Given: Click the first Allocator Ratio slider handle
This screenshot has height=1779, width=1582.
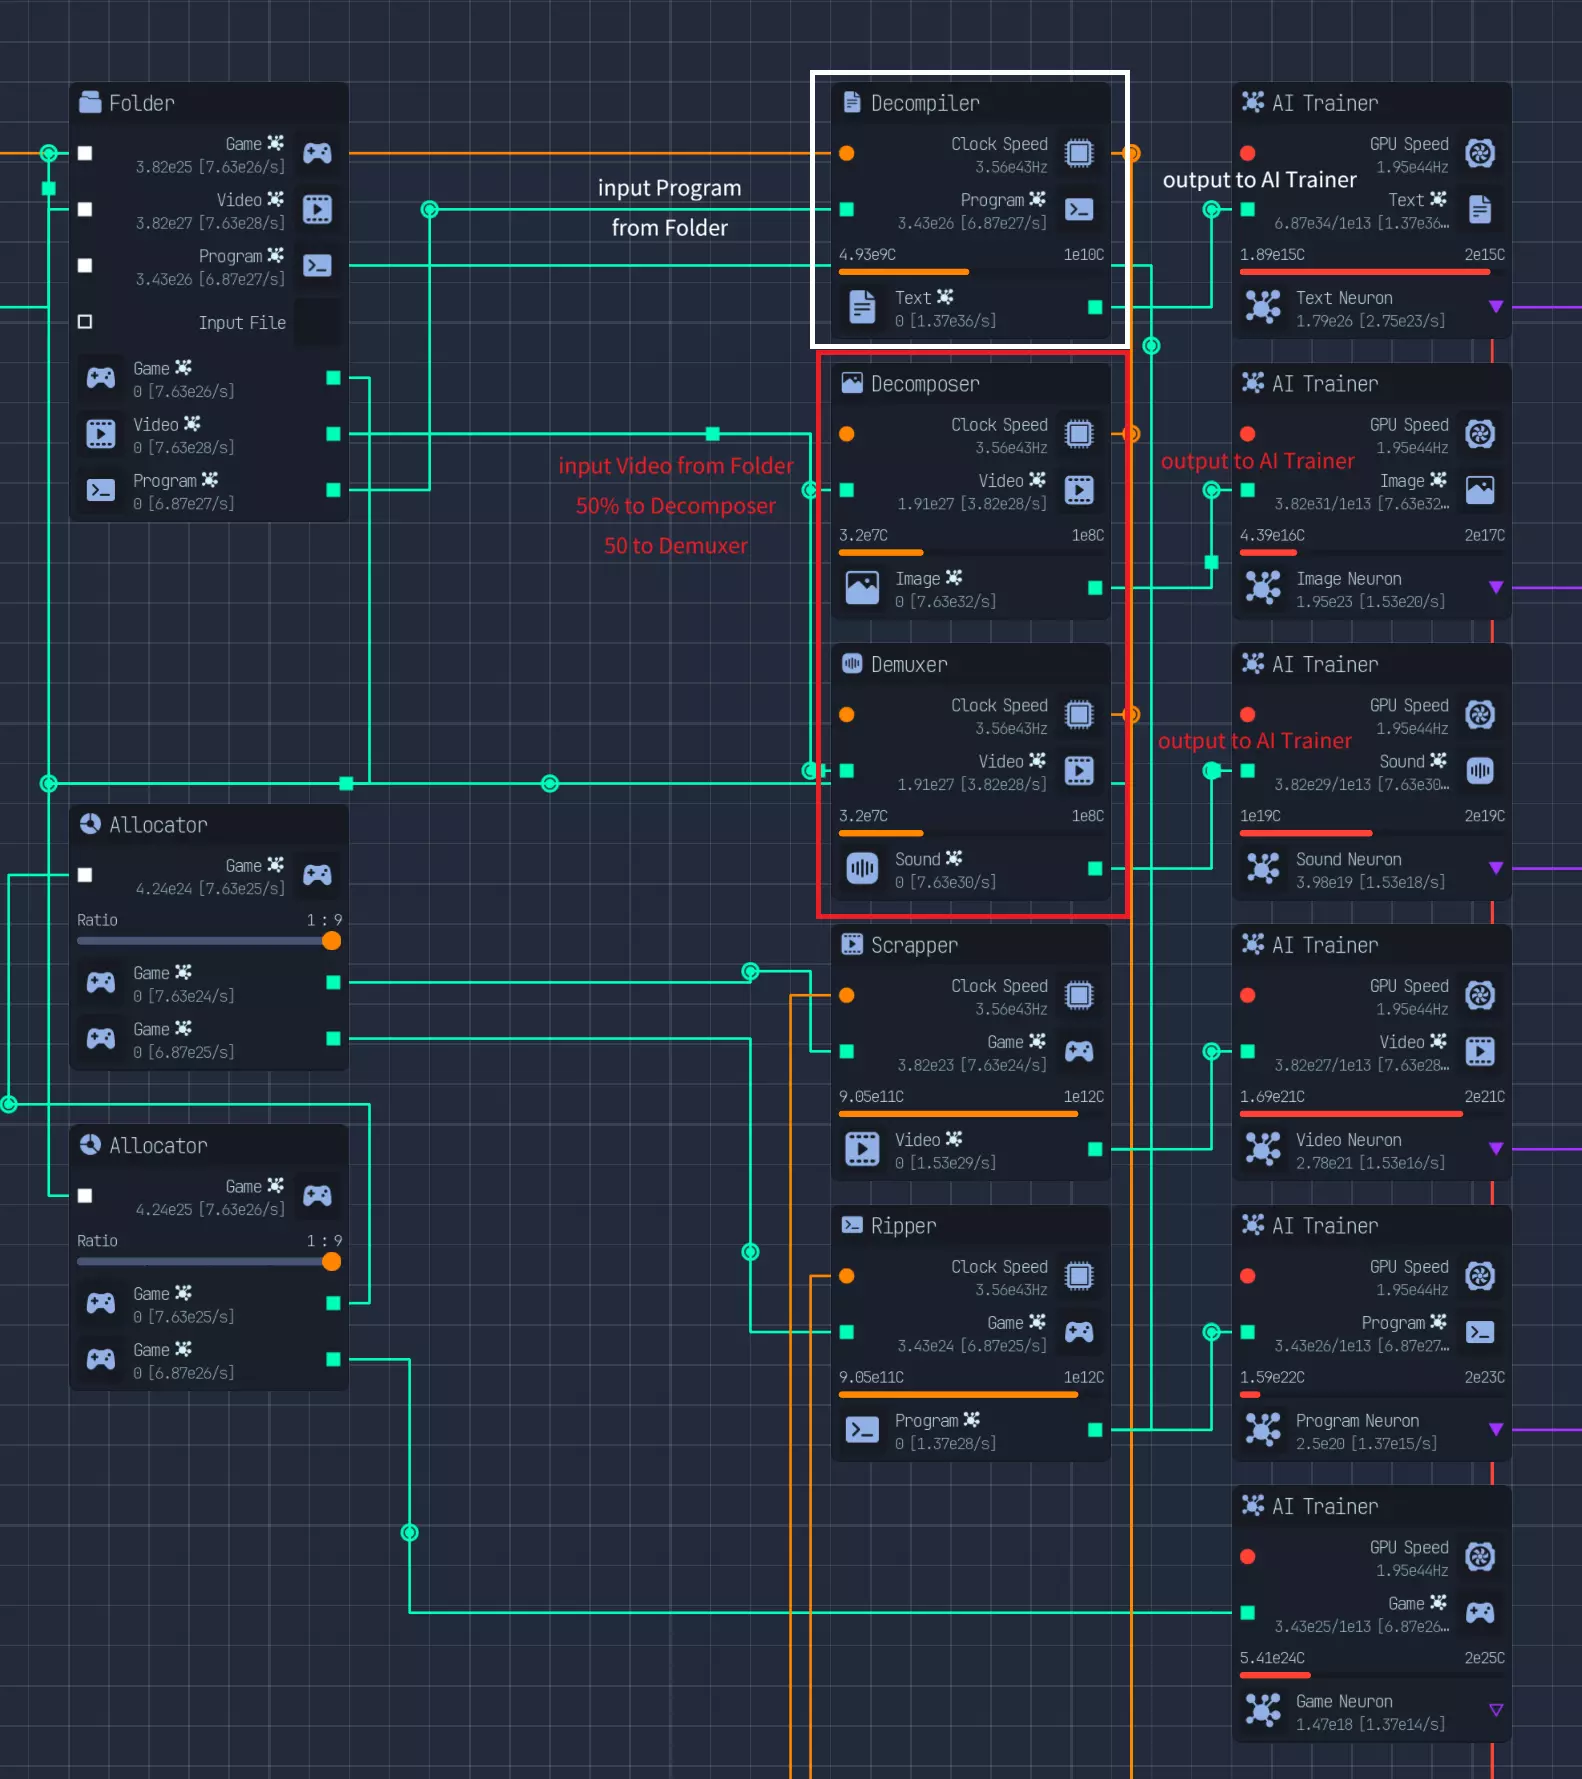Looking at the screenshot, I should coord(332,941).
